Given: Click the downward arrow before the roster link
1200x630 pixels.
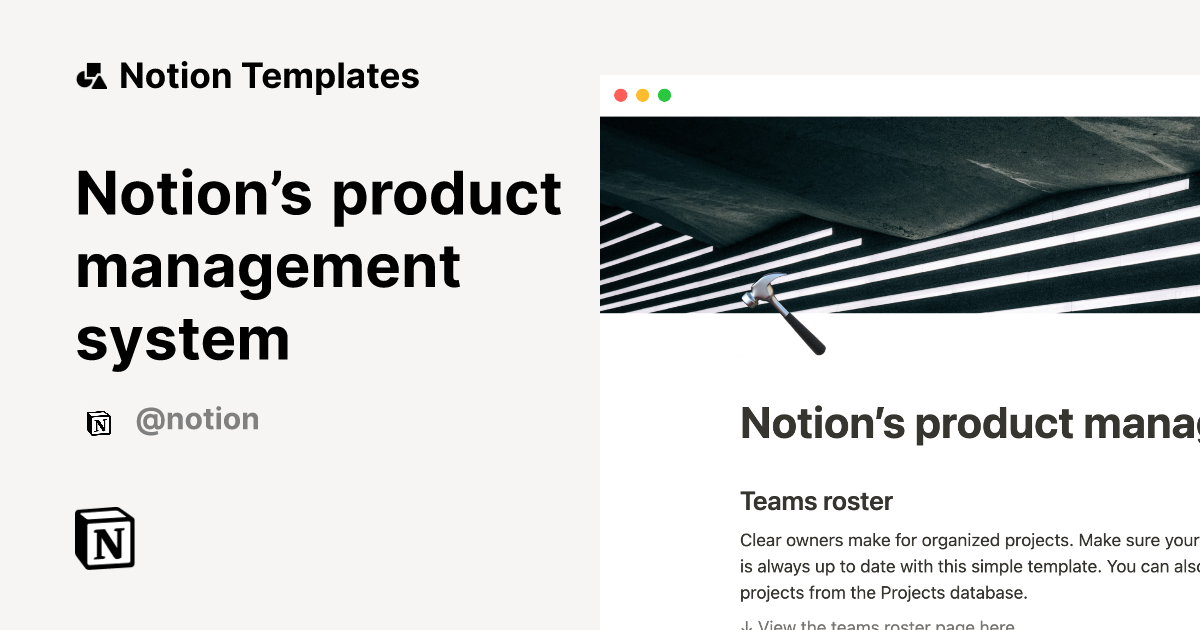Looking at the screenshot, I should (x=745, y=624).
